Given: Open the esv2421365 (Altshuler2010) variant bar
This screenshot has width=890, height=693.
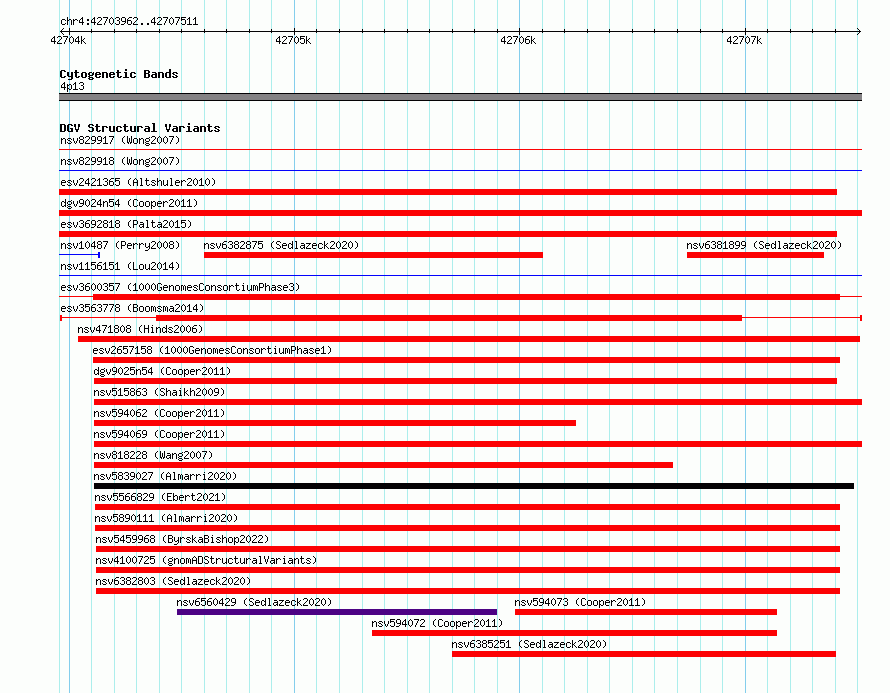Looking at the screenshot, I should tap(448, 192).
